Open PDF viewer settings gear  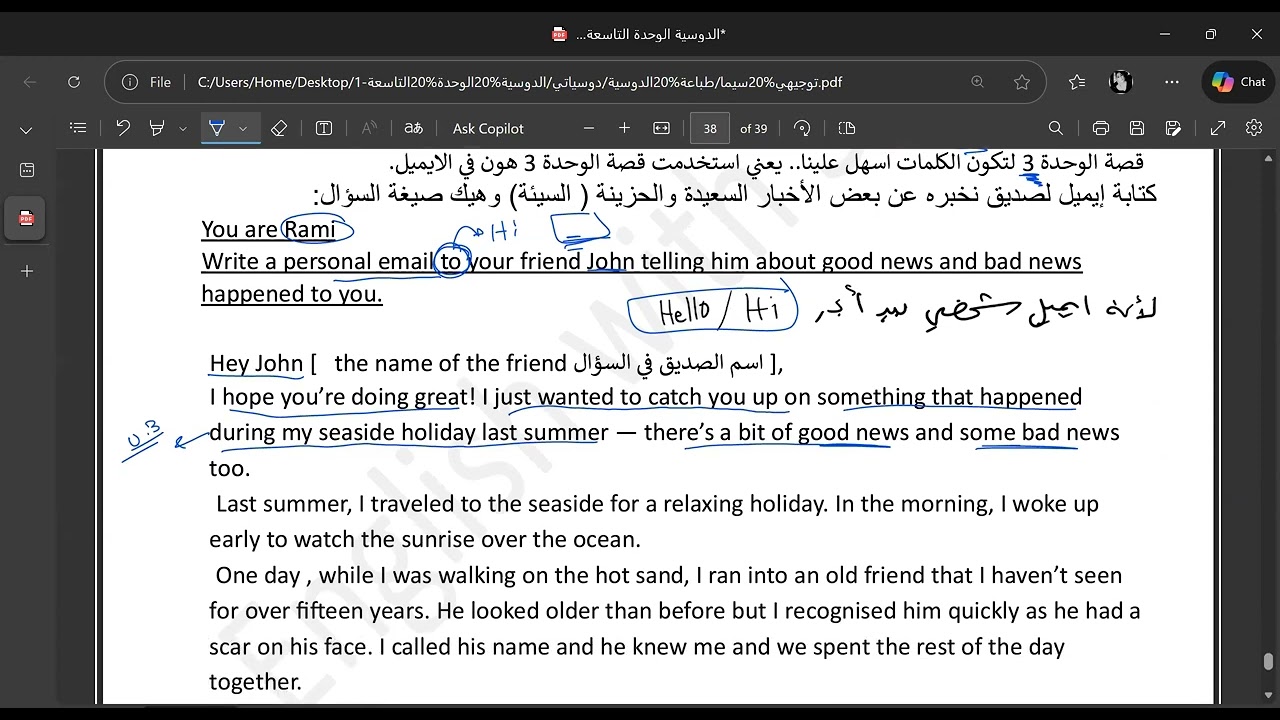pos(1254,128)
